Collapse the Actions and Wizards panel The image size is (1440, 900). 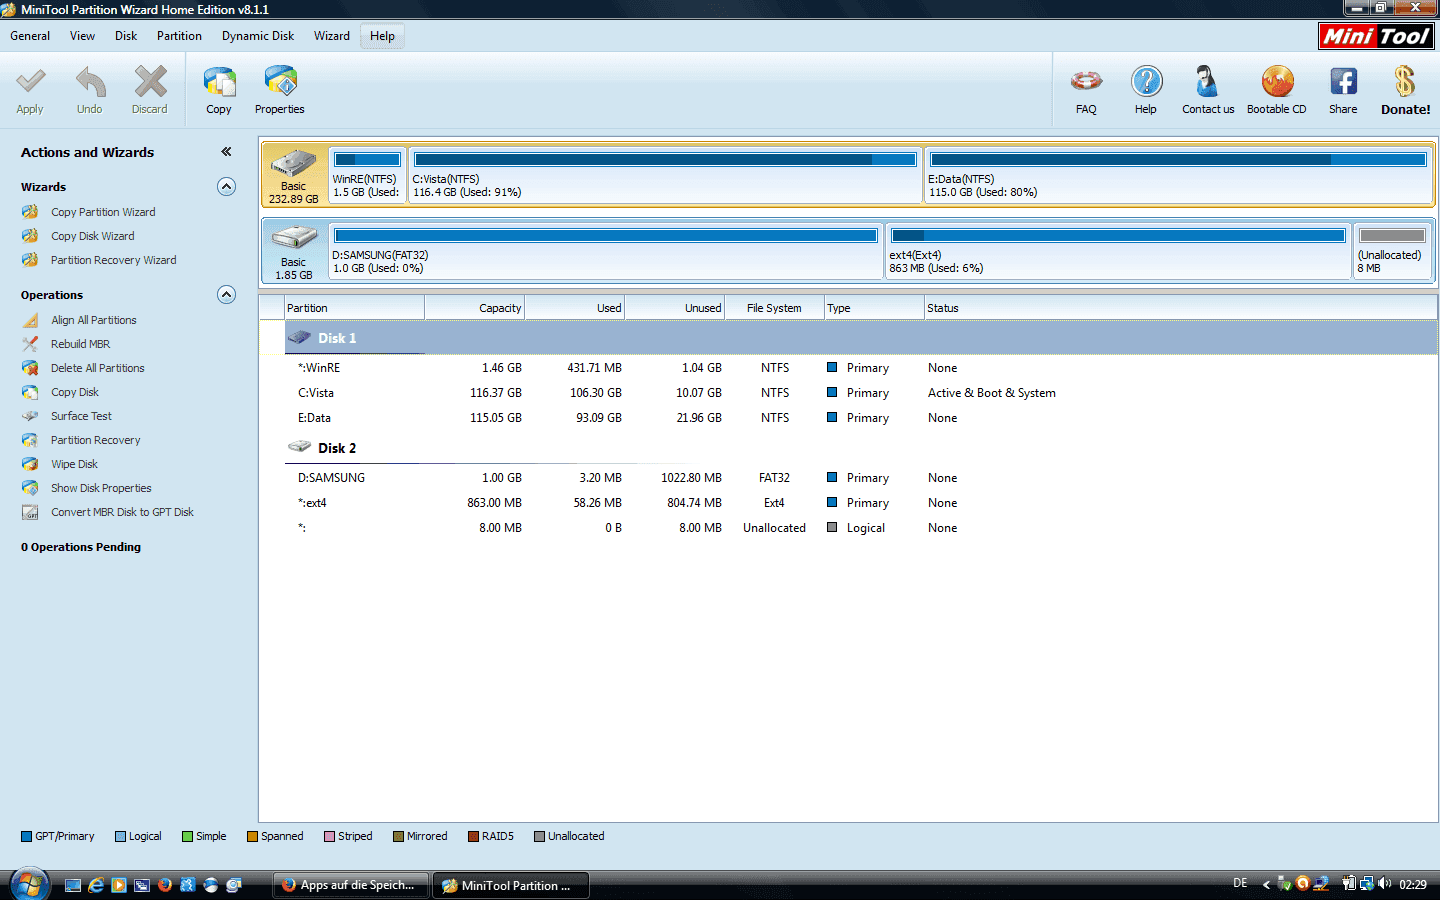click(x=226, y=152)
